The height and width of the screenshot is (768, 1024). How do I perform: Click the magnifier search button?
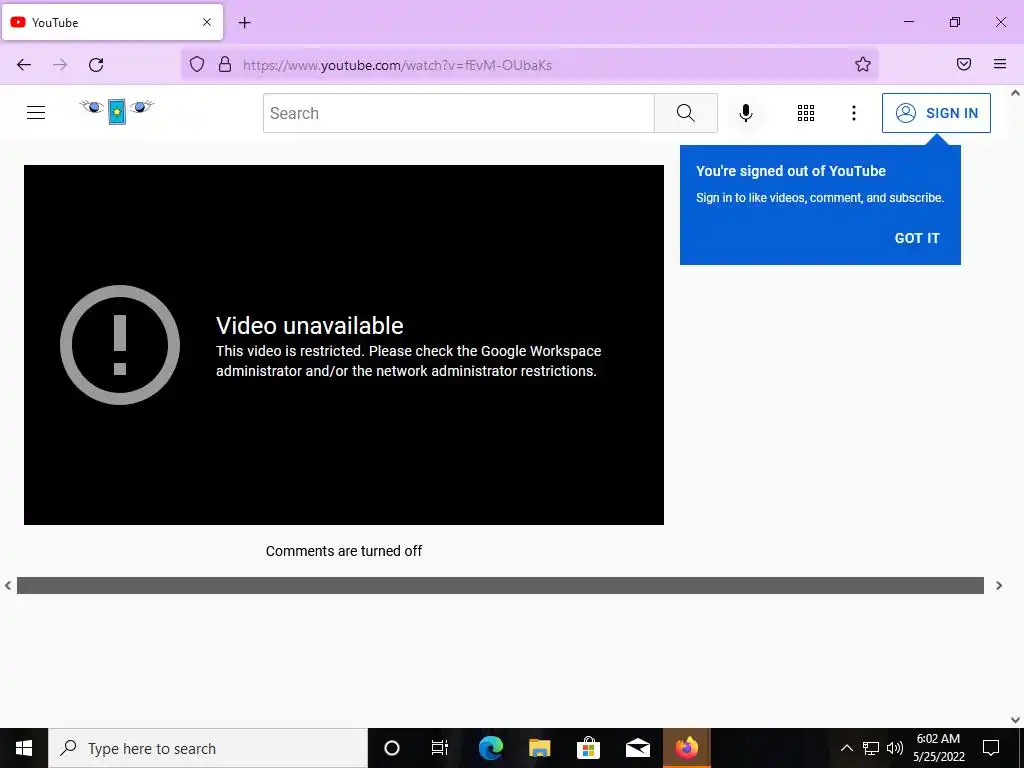click(686, 113)
